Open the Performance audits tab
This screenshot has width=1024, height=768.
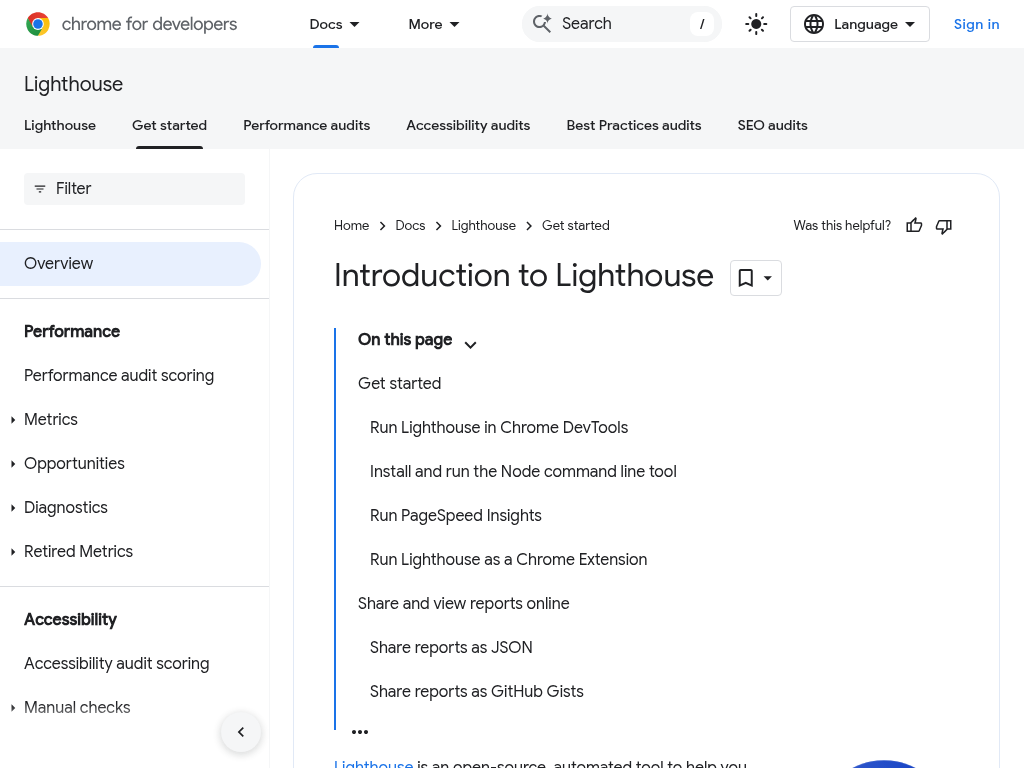306,125
